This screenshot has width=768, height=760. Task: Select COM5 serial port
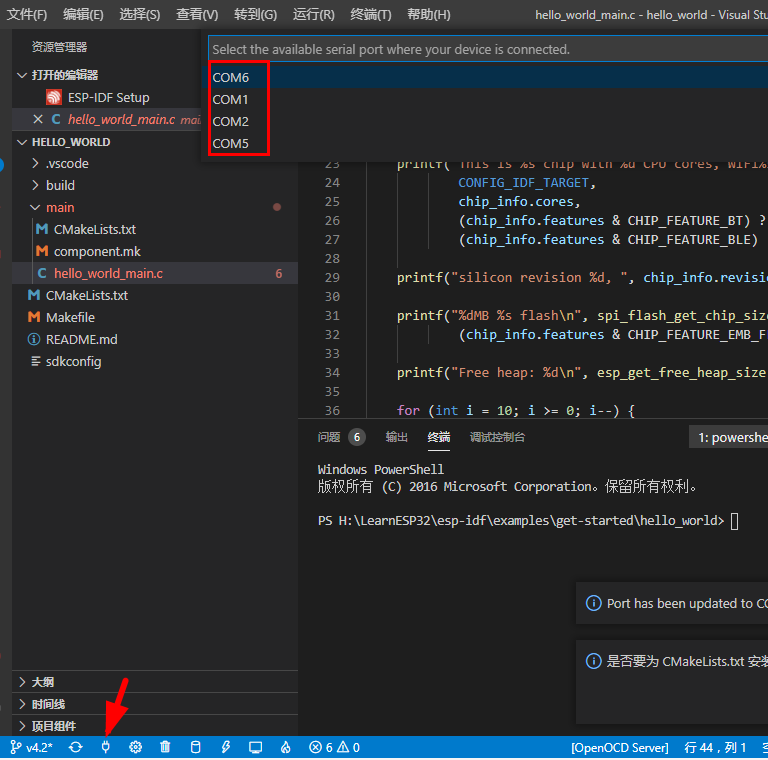tap(484, 143)
